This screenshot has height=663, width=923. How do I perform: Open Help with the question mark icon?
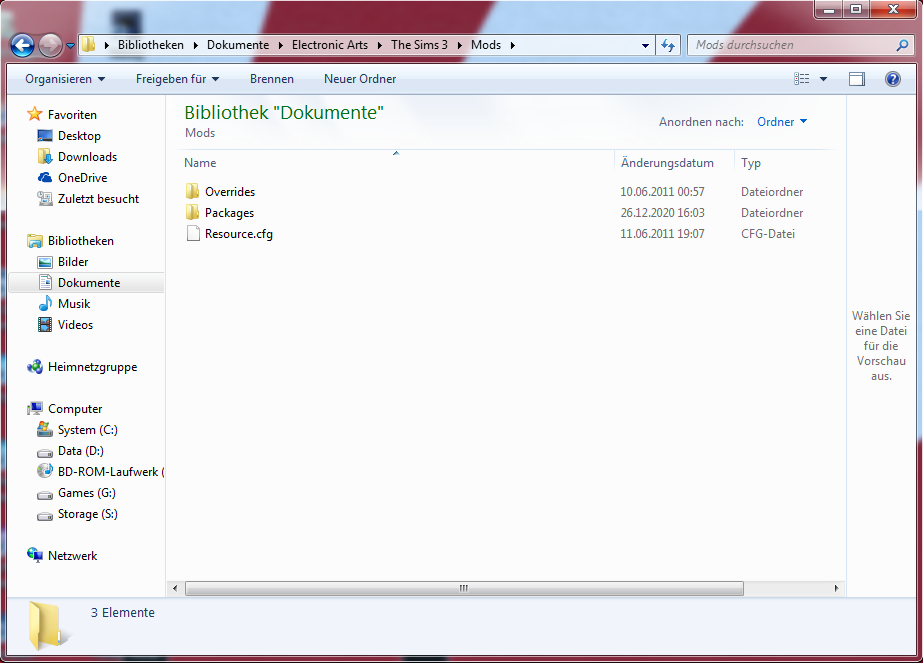[892, 79]
